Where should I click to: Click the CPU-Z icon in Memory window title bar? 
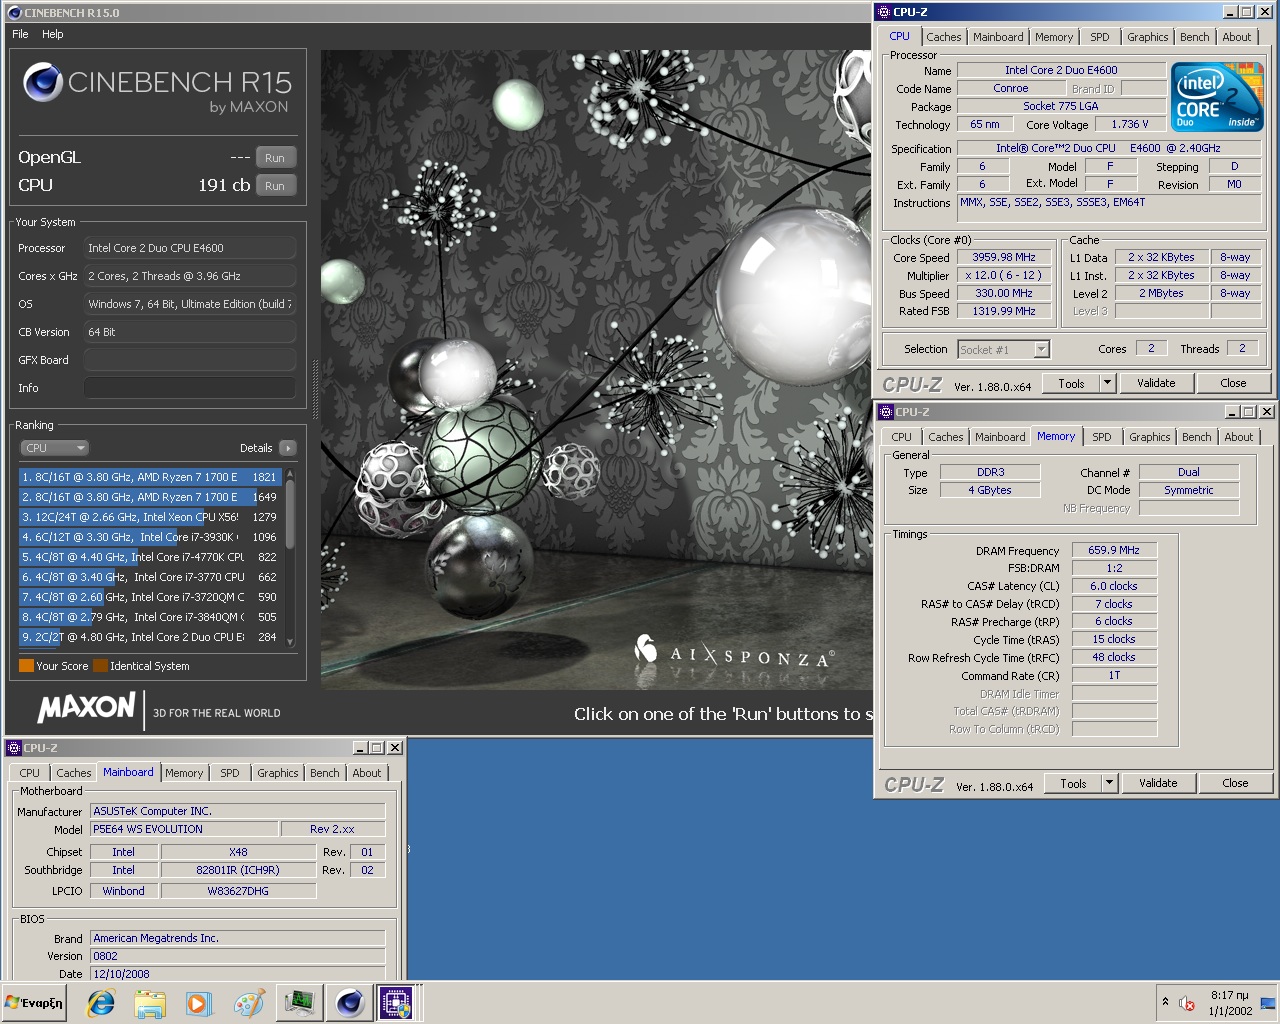(x=886, y=412)
